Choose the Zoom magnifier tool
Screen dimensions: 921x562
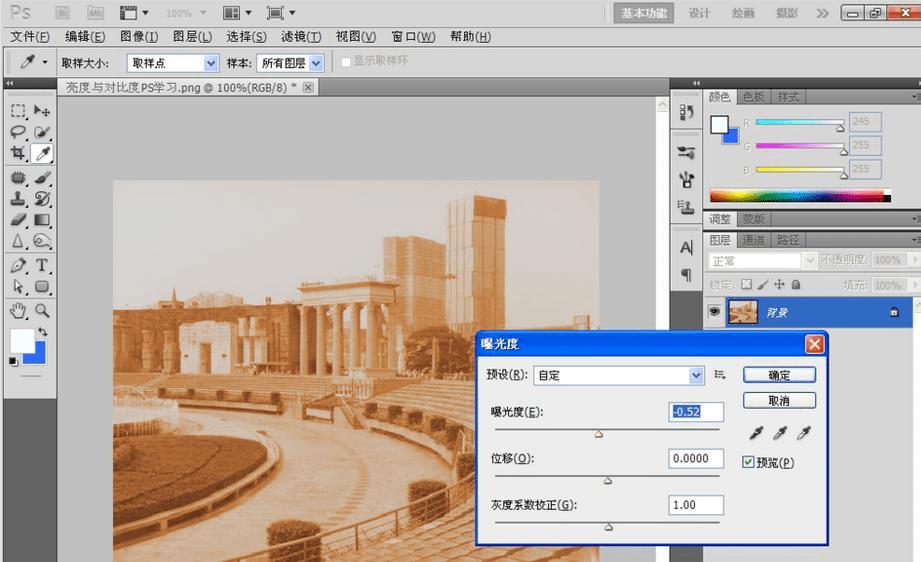point(42,310)
